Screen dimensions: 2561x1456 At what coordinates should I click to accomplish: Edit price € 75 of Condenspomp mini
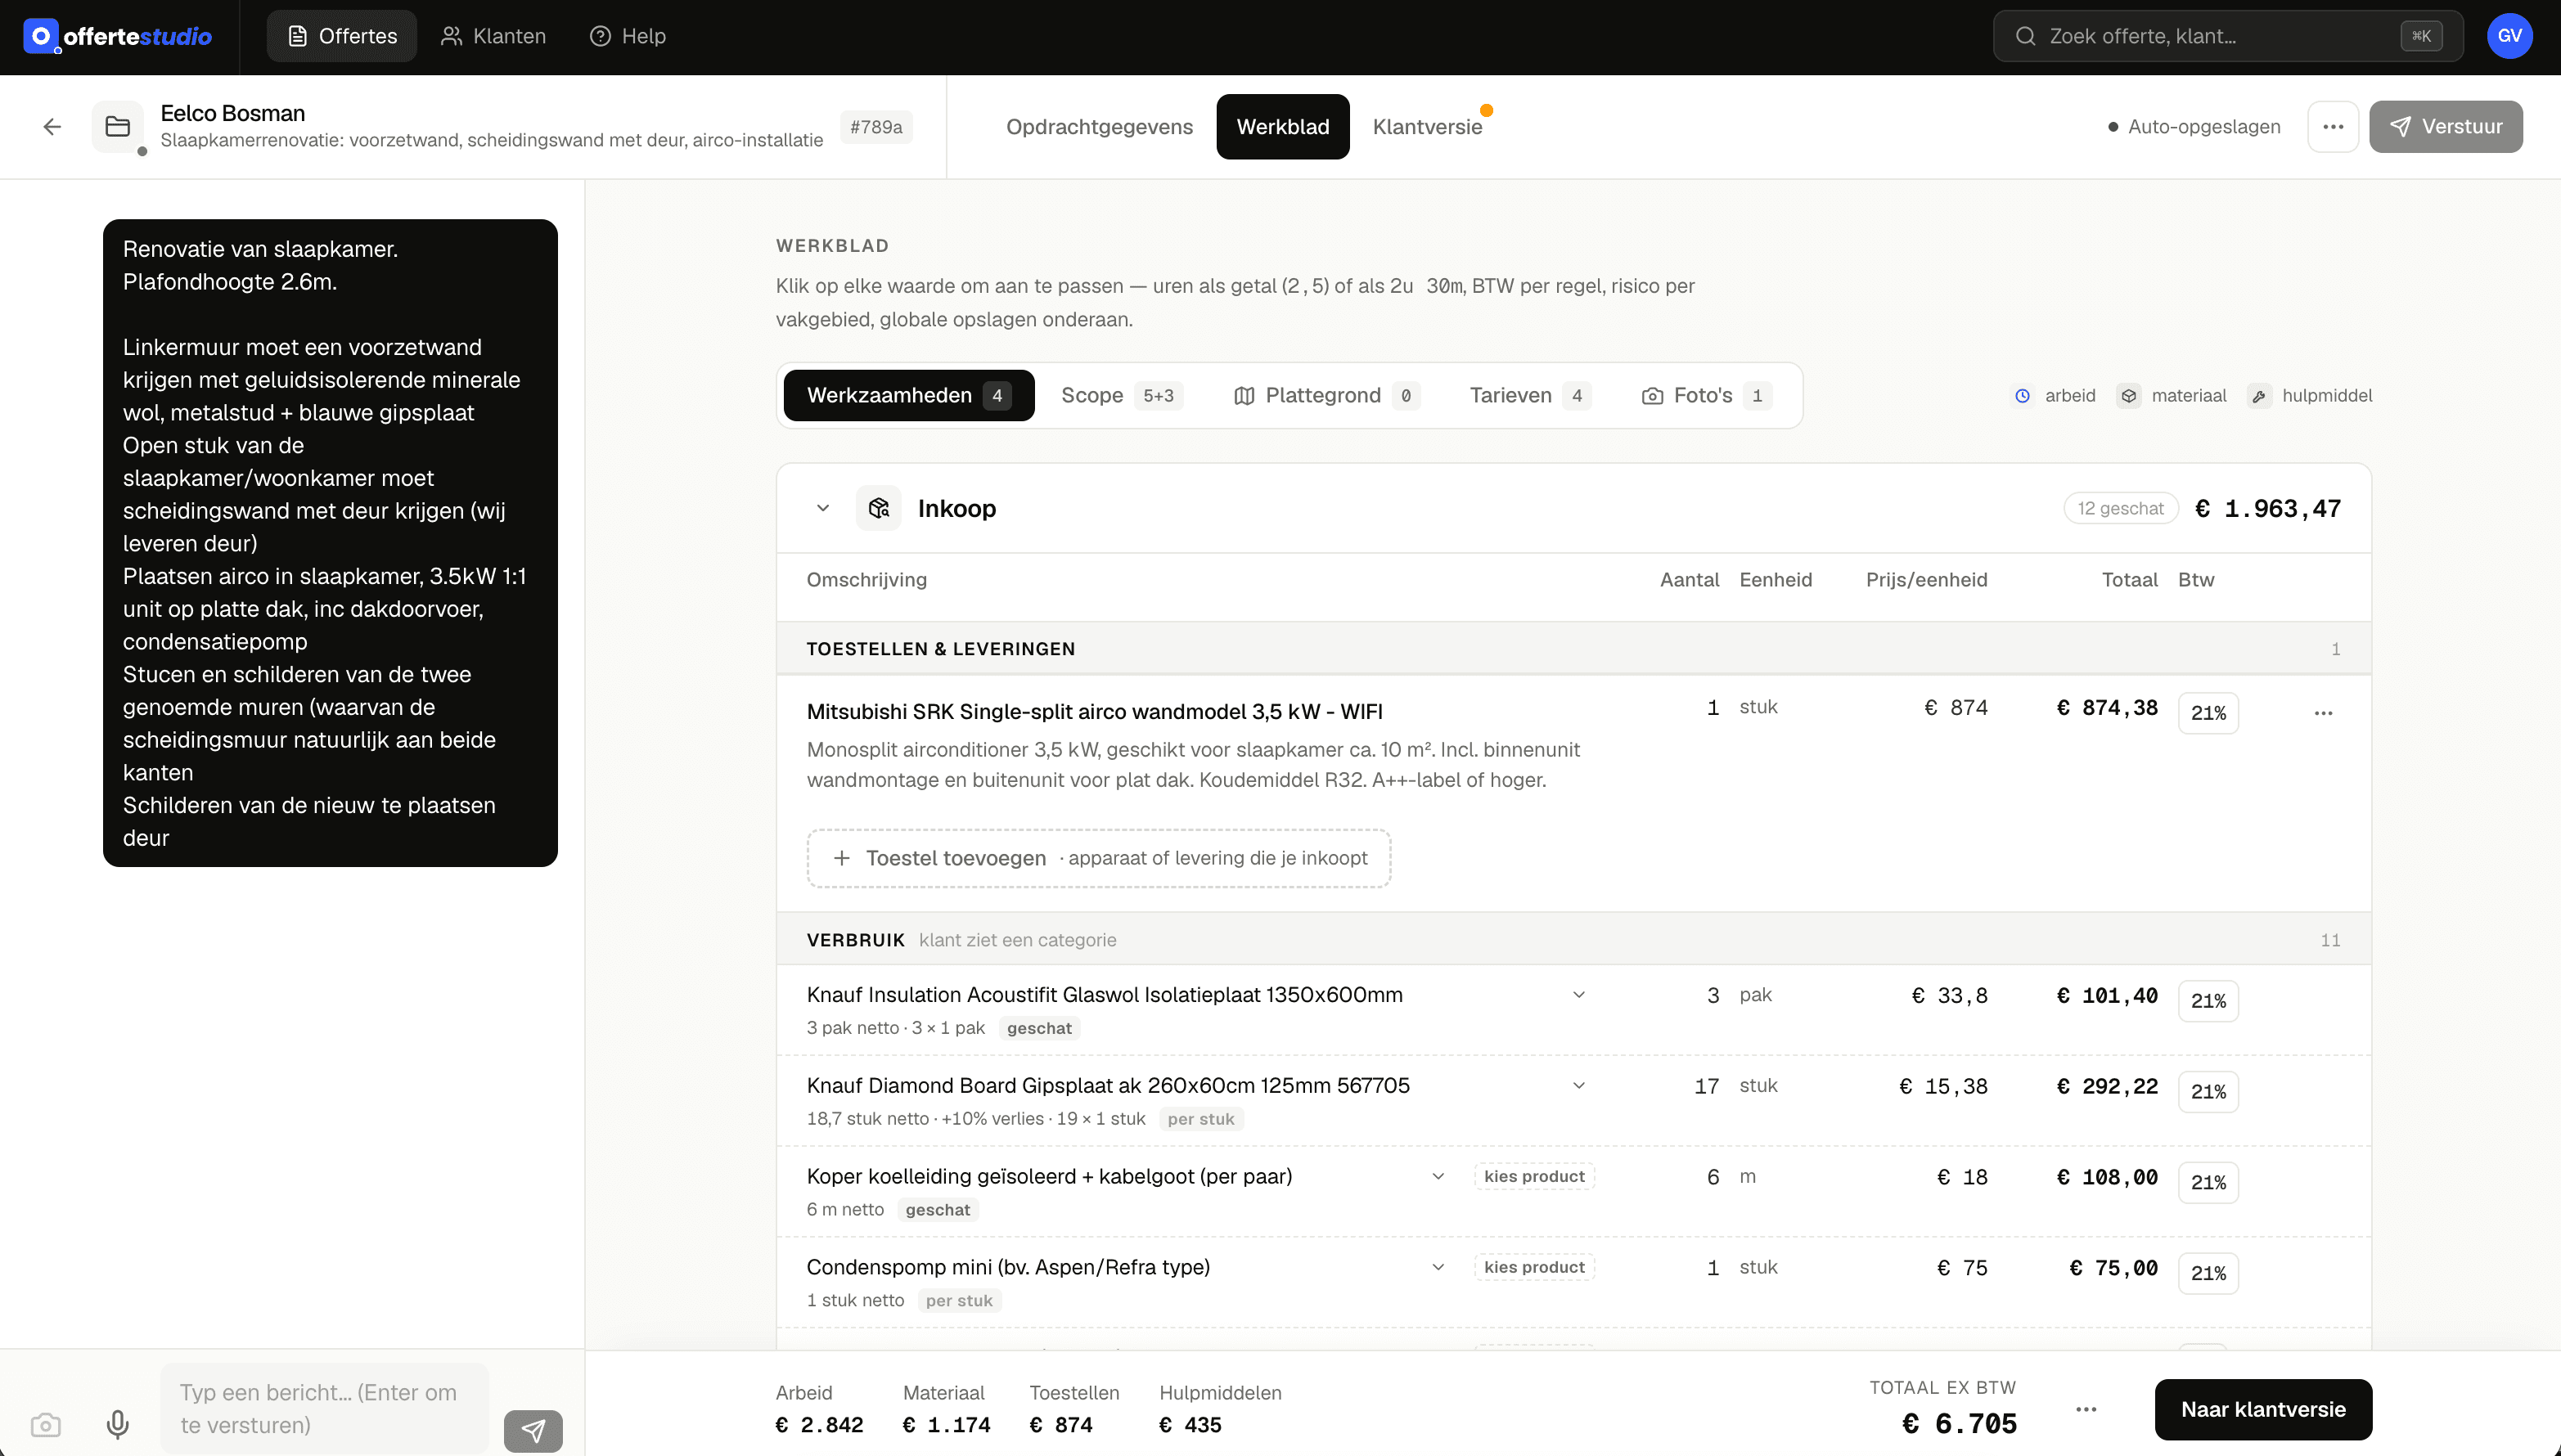pyautogui.click(x=1962, y=1268)
